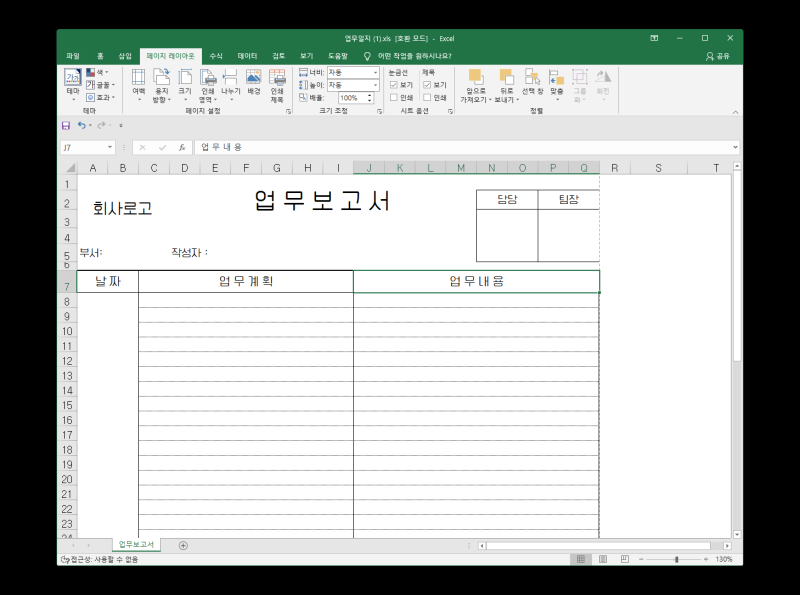
Task: Click the zoom in plus button
Action: click(x=706, y=559)
